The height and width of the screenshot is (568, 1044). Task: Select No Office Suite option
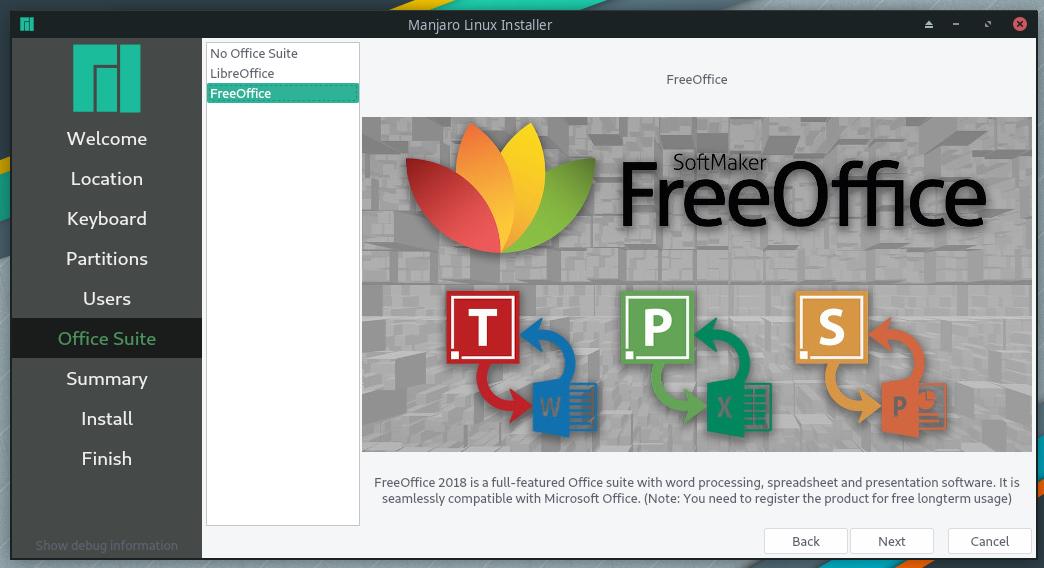point(282,53)
